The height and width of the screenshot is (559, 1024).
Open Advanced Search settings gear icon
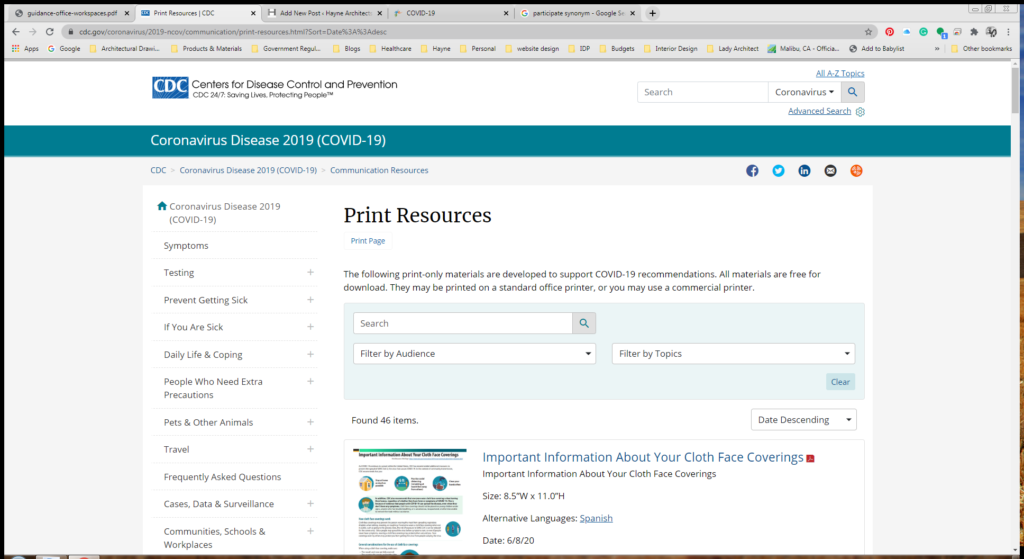click(860, 112)
